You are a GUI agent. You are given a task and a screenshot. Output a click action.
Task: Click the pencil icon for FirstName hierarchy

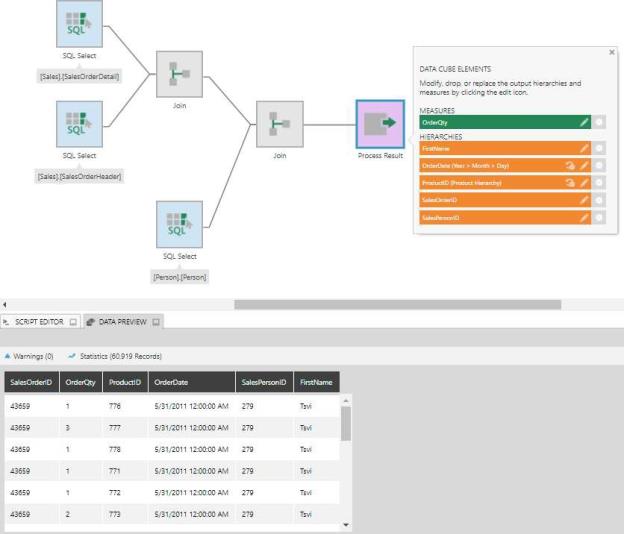click(584, 148)
